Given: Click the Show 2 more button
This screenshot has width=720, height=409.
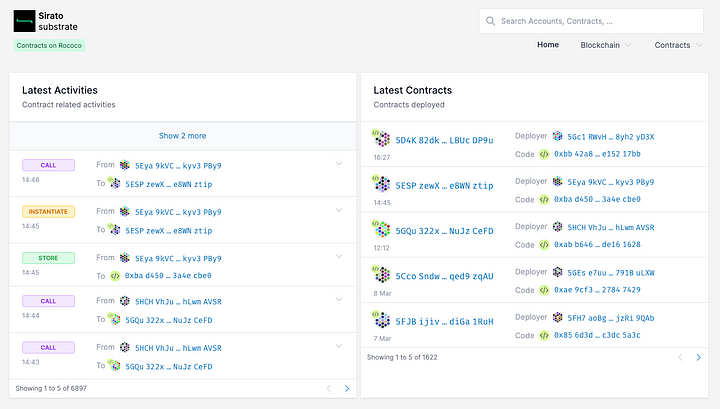Looking at the screenshot, I should (182, 135).
